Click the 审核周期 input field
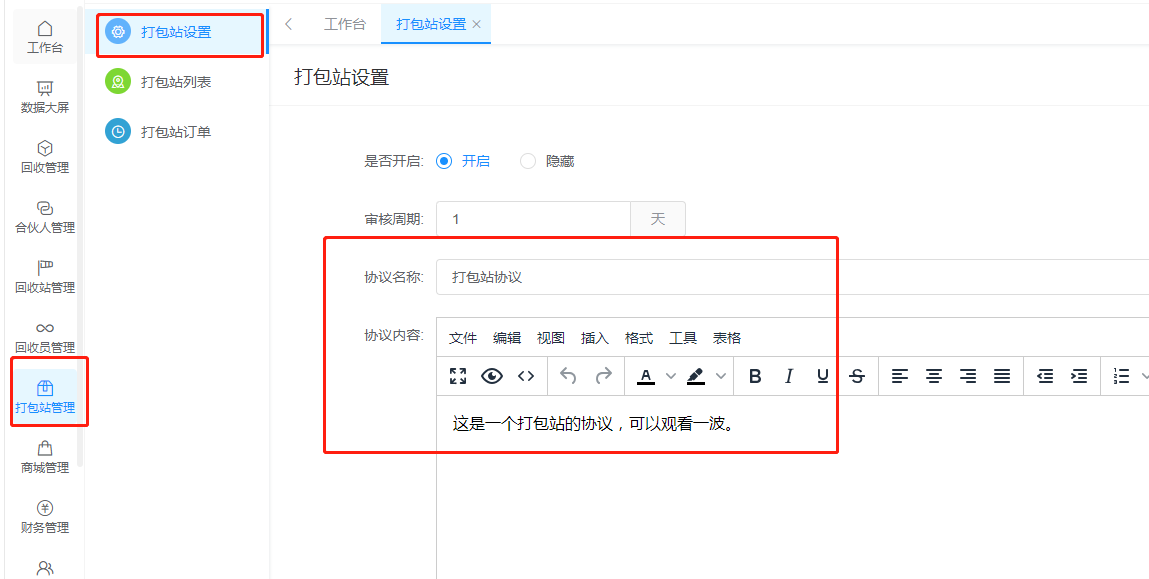The height and width of the screenshot is (579, 1149). point(533,219)
